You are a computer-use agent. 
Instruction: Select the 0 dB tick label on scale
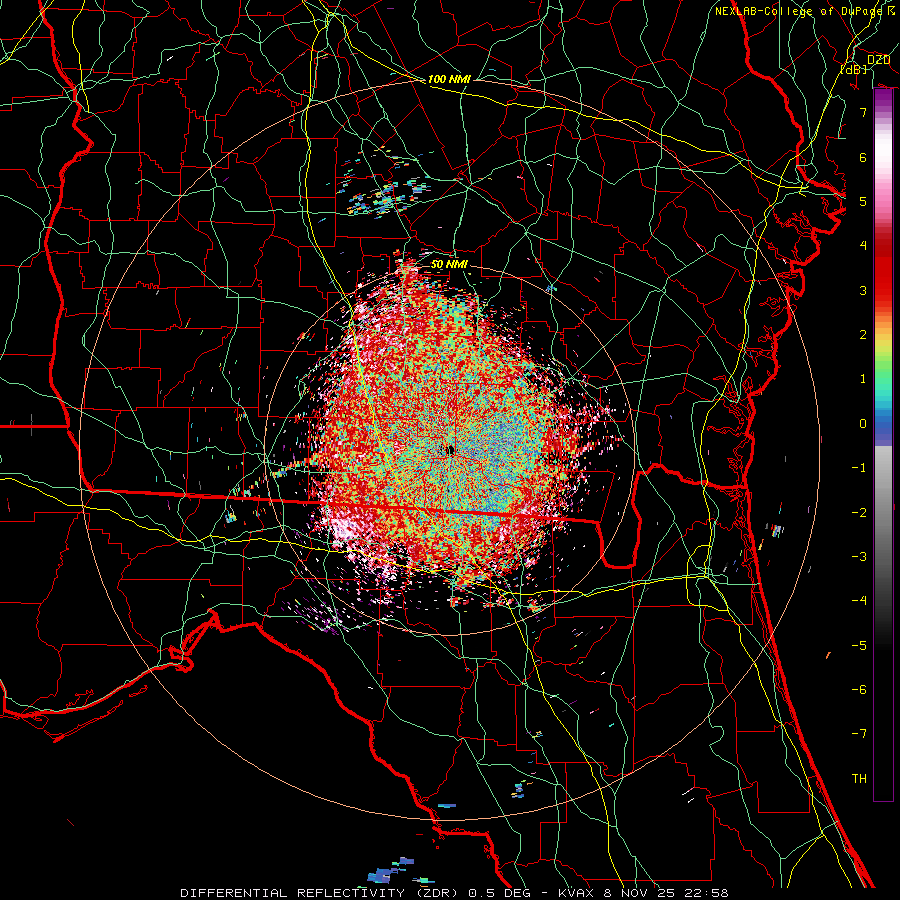863,424
